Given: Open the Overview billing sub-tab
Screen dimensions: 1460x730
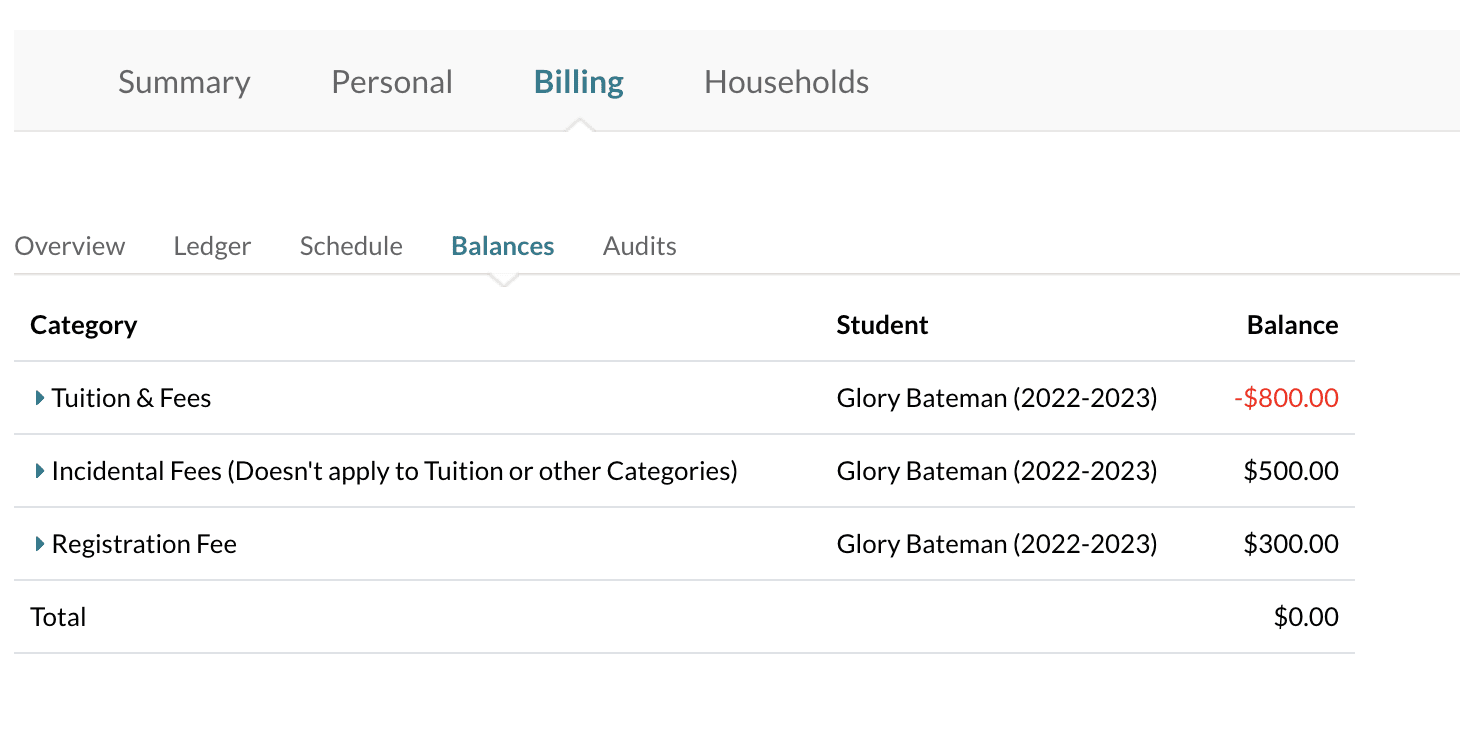Looking at the screenshot, I should click(x=70, y=246).
